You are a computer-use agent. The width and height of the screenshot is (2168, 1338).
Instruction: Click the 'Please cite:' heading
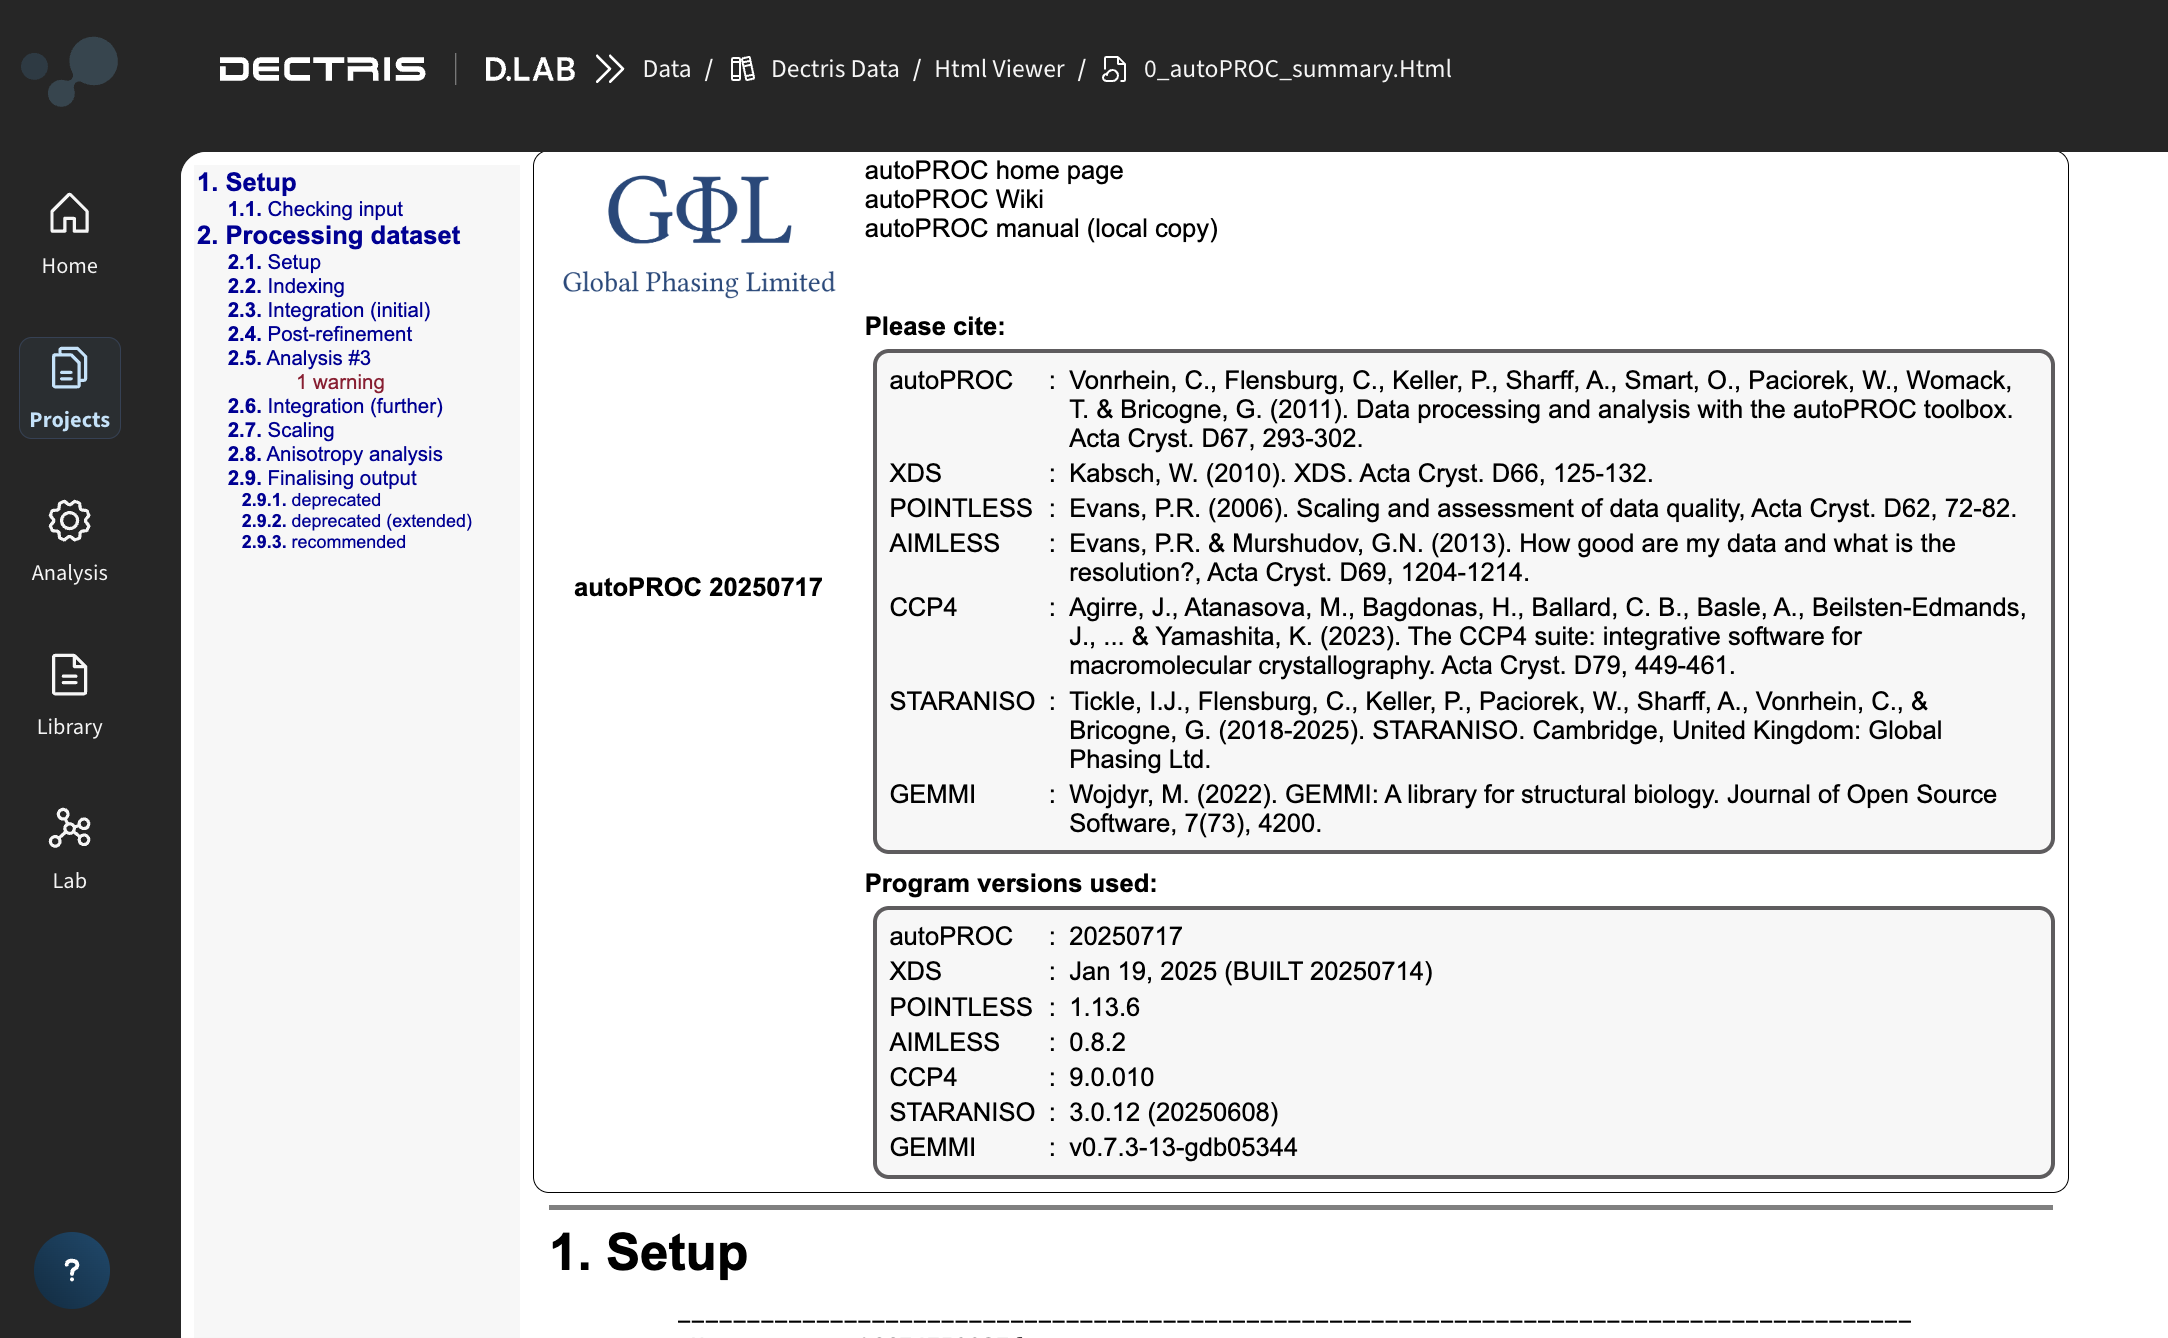[x=935, y=326]
